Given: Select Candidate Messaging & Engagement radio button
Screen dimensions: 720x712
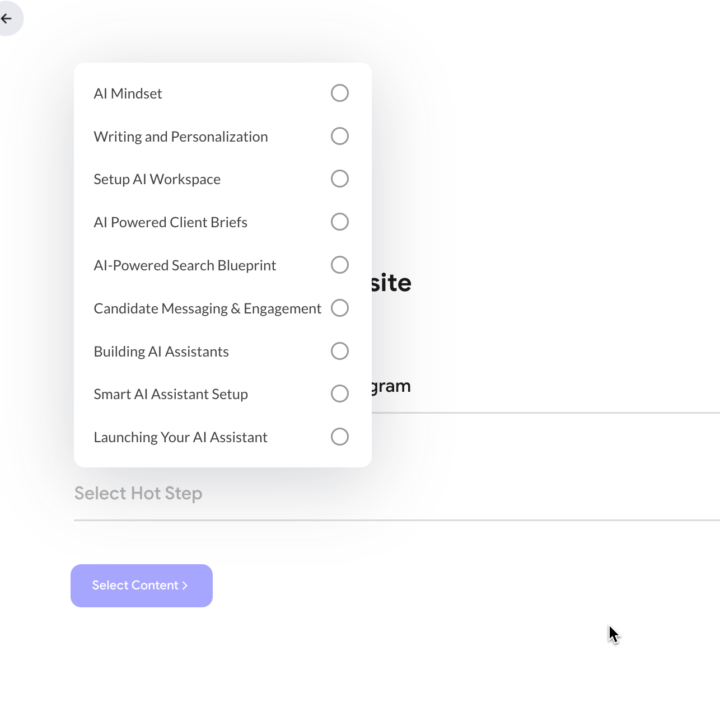Looking at the screenshot, I should point(339,308).
